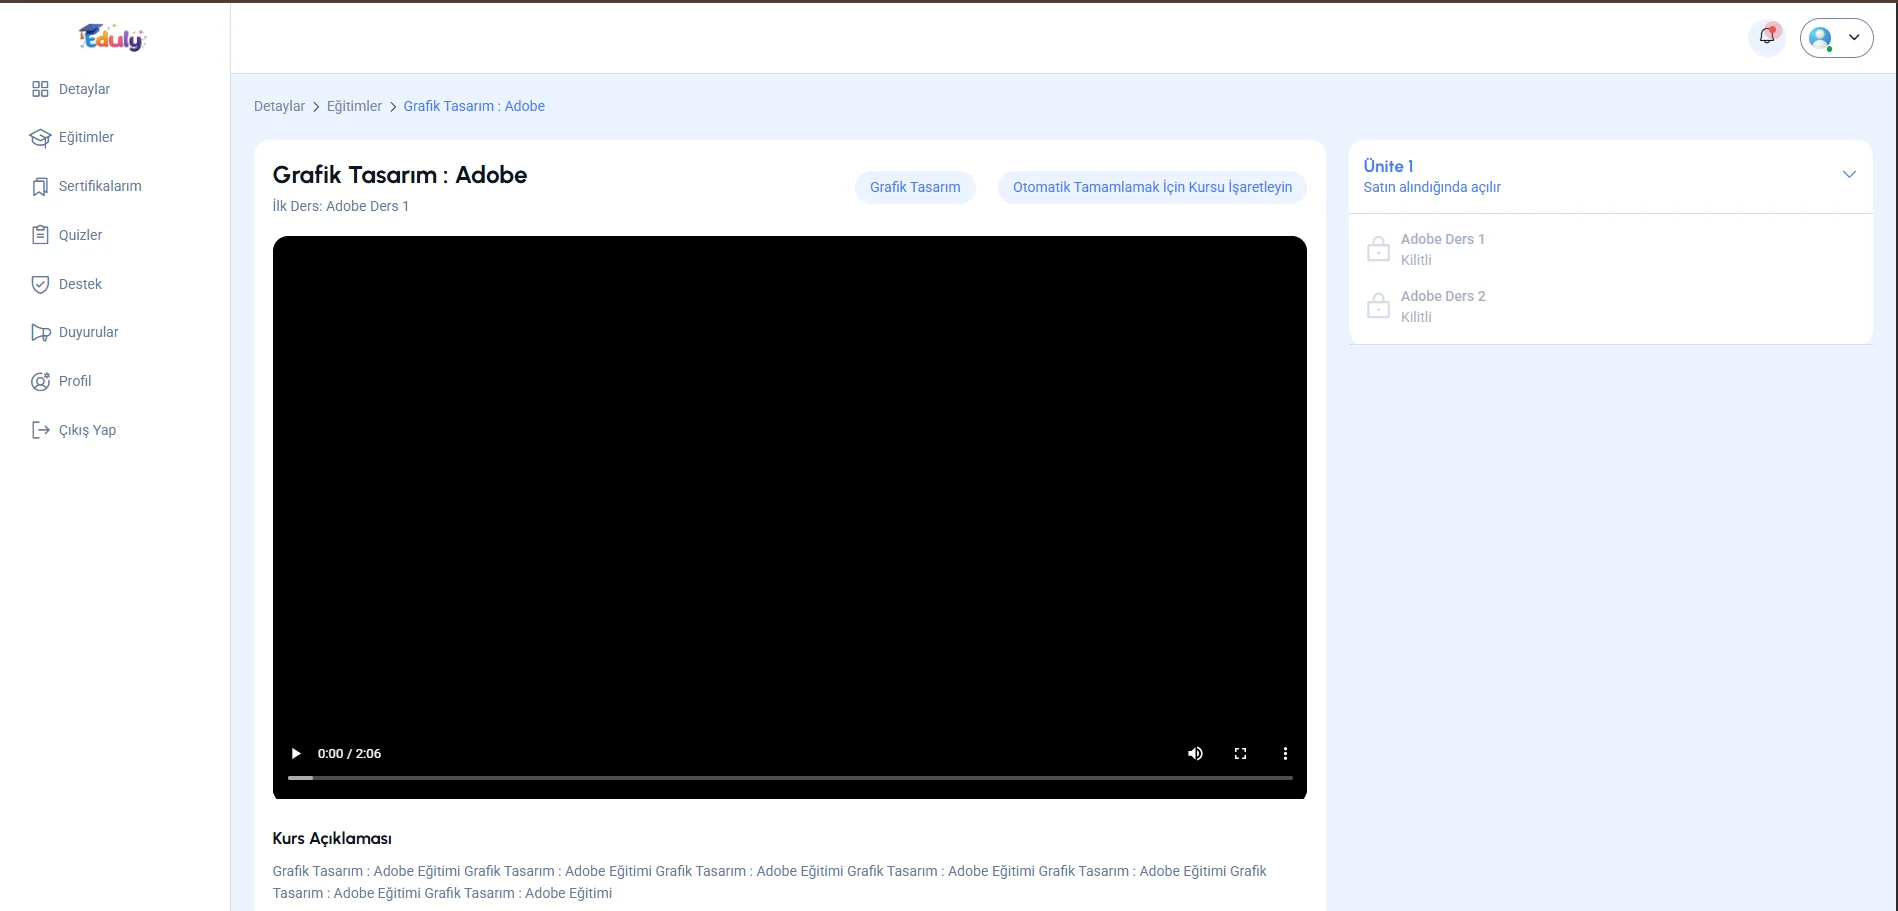Play the course video
Viewport: 1898px width, 911px height.
pyautogui.click(x=296, y=753)
